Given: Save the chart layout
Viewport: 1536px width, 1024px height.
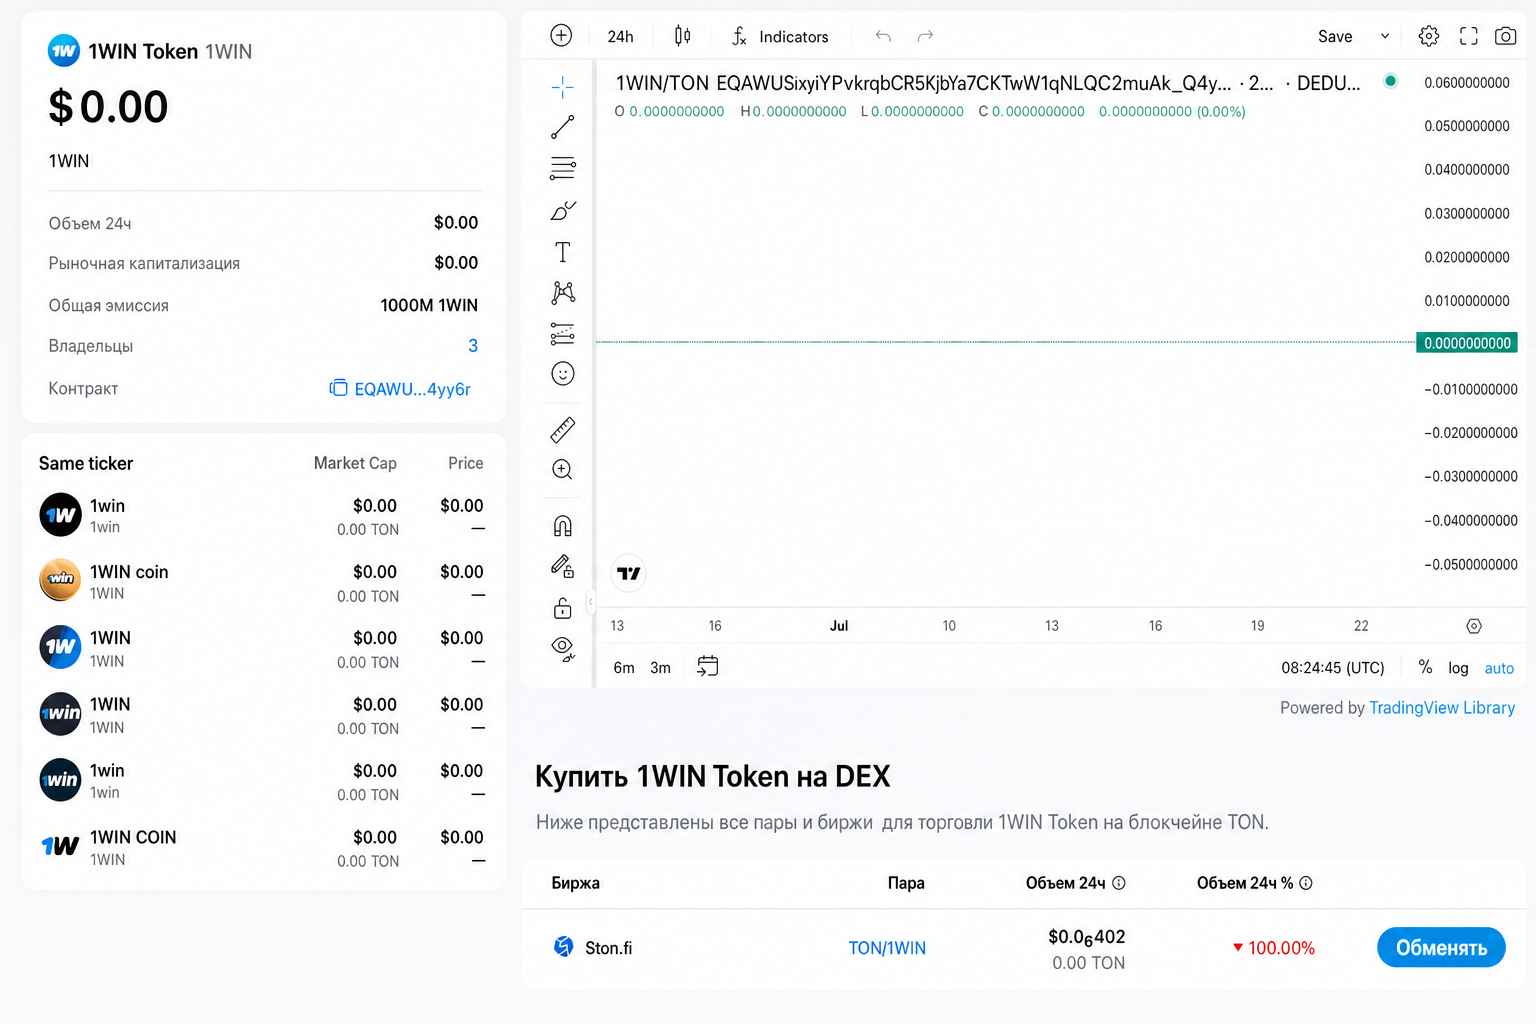Looking at the screenshot, I should coord(1335,37).
